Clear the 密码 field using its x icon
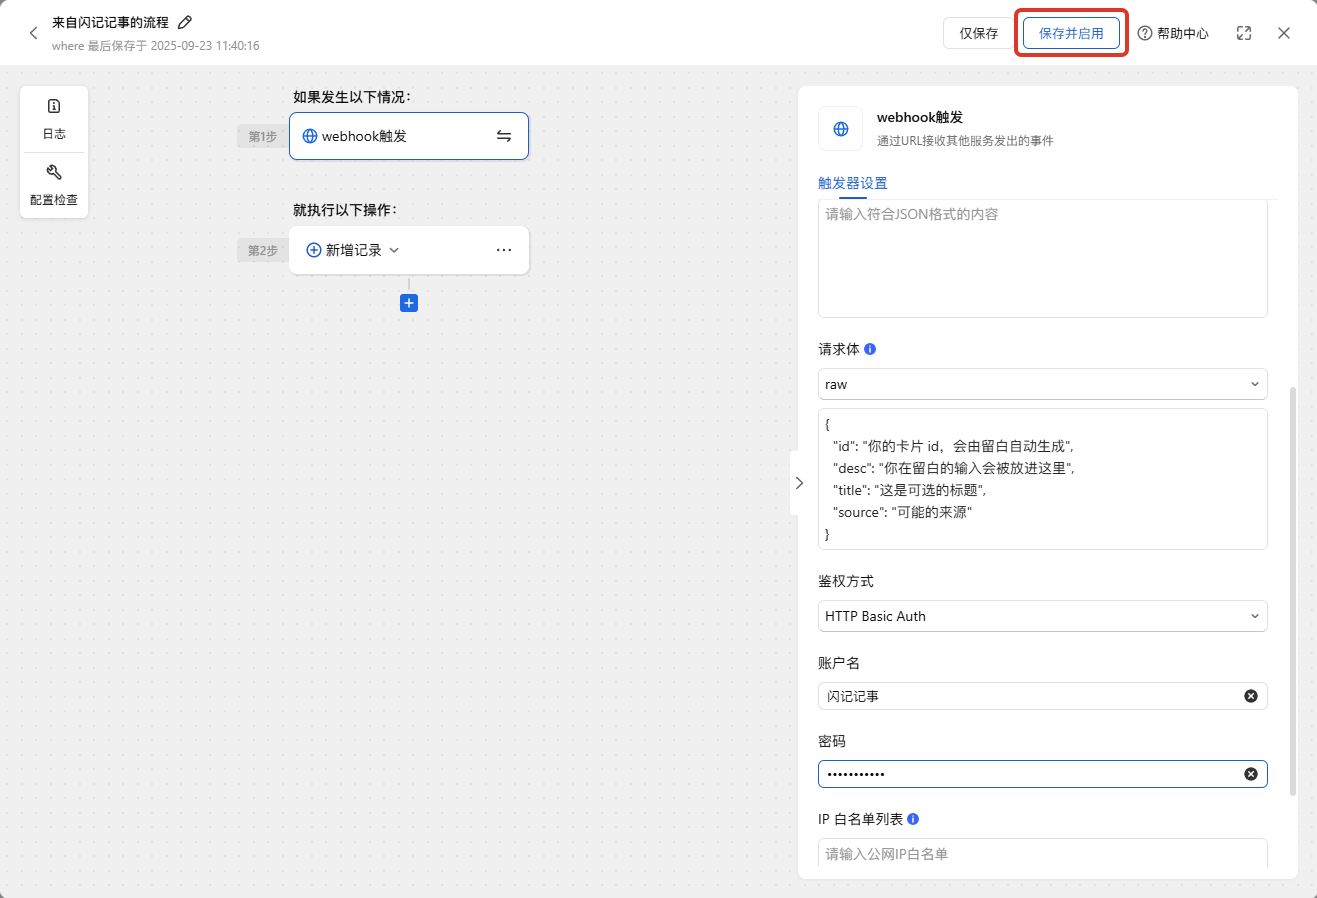1317x898 pixels. pyautogui.click(x=1250, y=773)
